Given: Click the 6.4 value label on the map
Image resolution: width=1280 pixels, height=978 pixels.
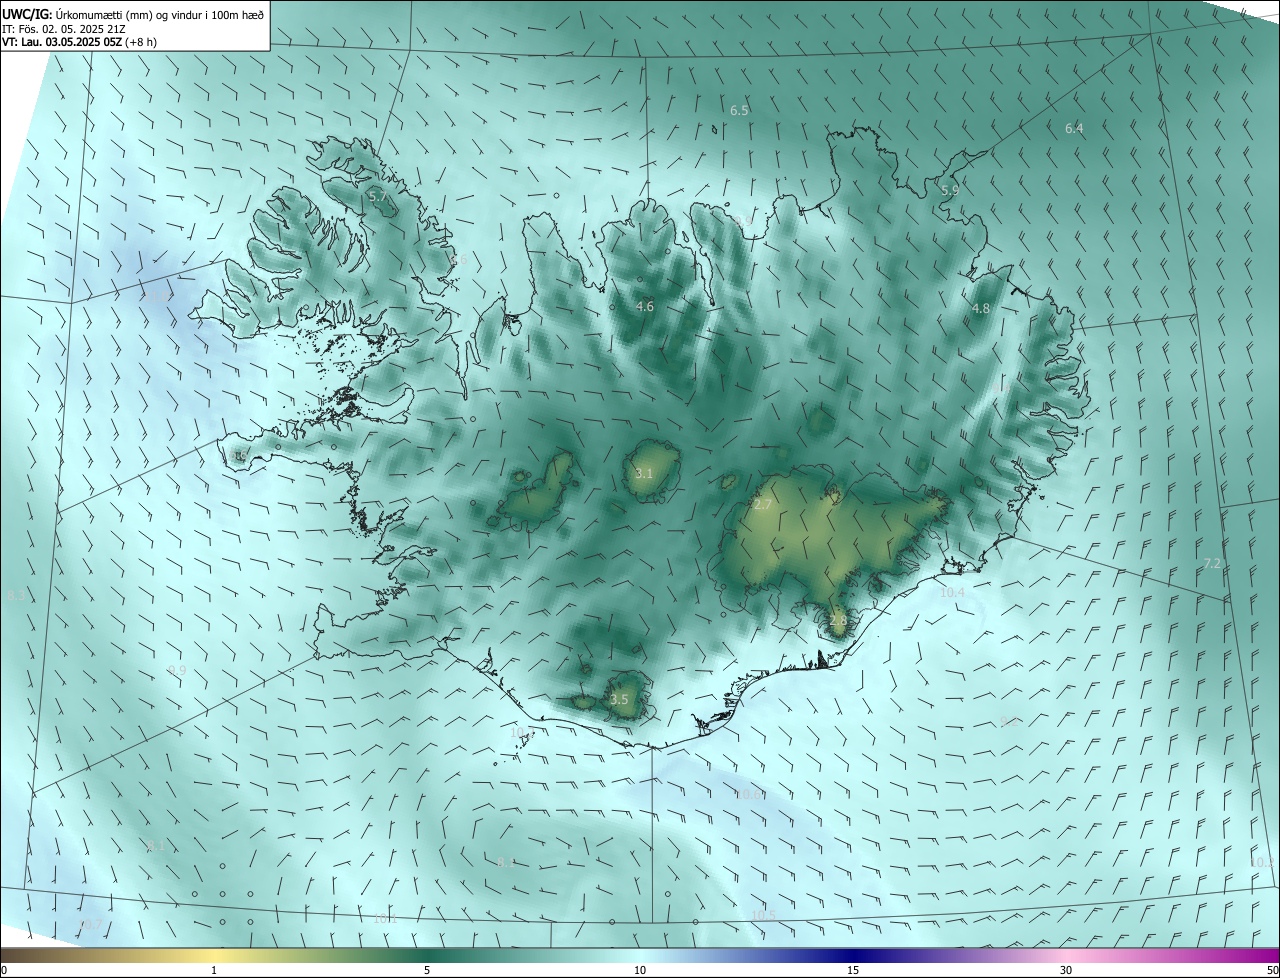Looking at the screenshot, I should point(1074,128).
